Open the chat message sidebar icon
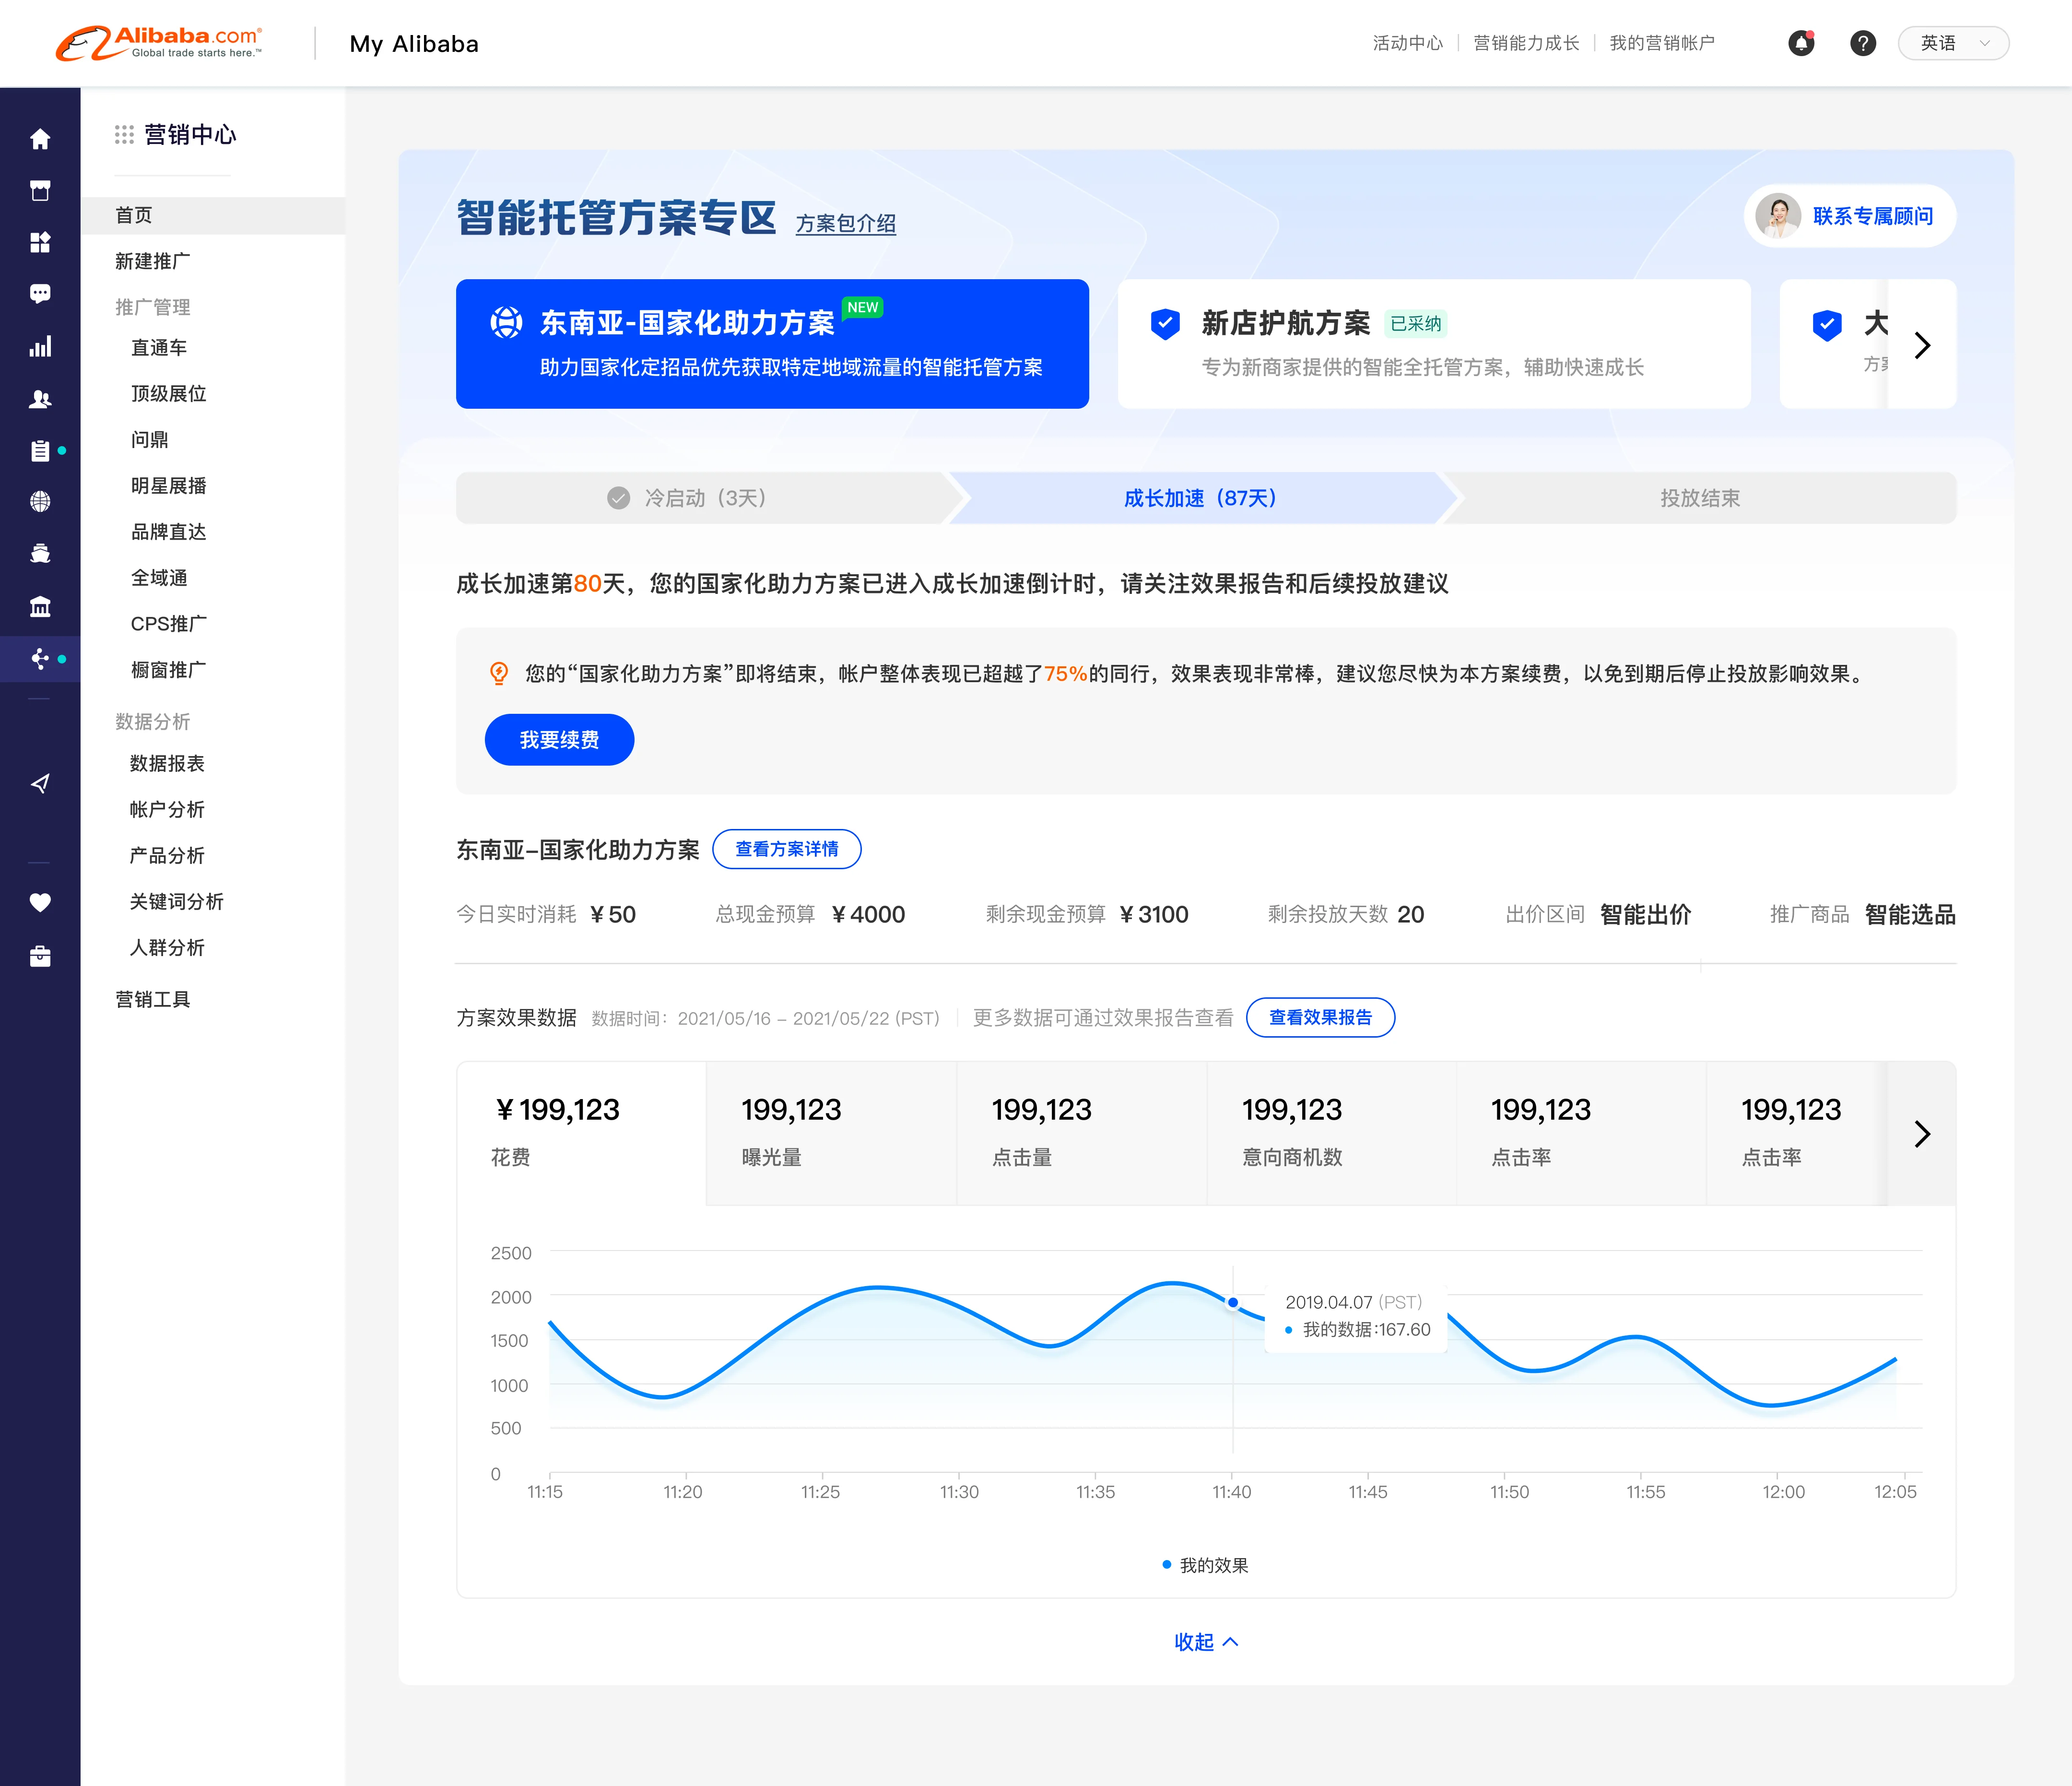The height and width of the screenshot is (1786, 2072). [x=40, y=294]
